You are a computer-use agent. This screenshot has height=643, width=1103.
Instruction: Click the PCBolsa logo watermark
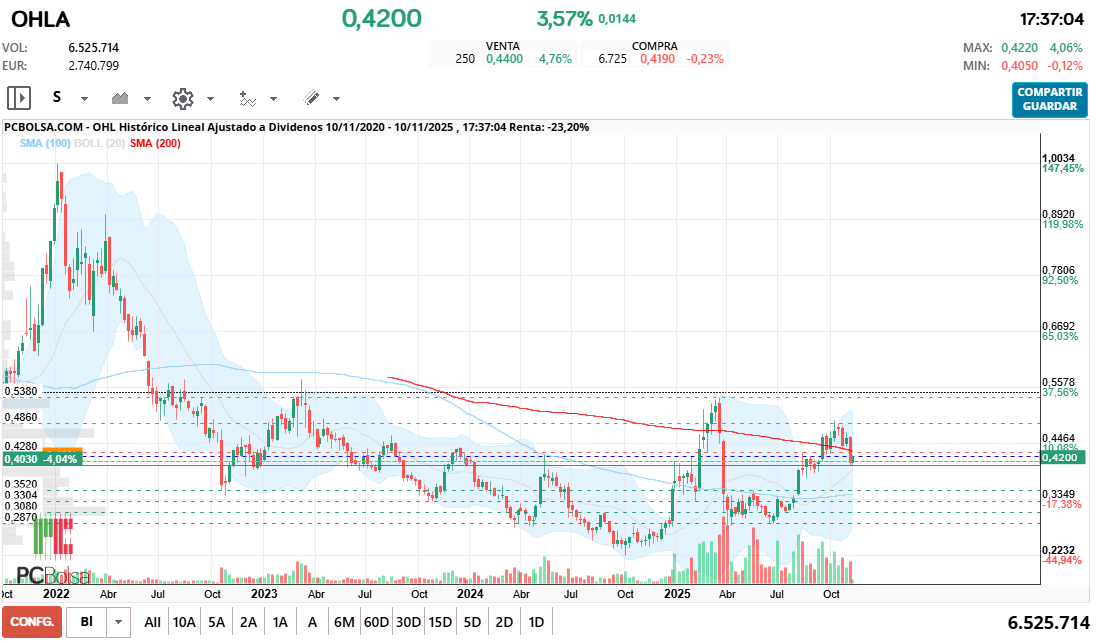coord(52,576)
